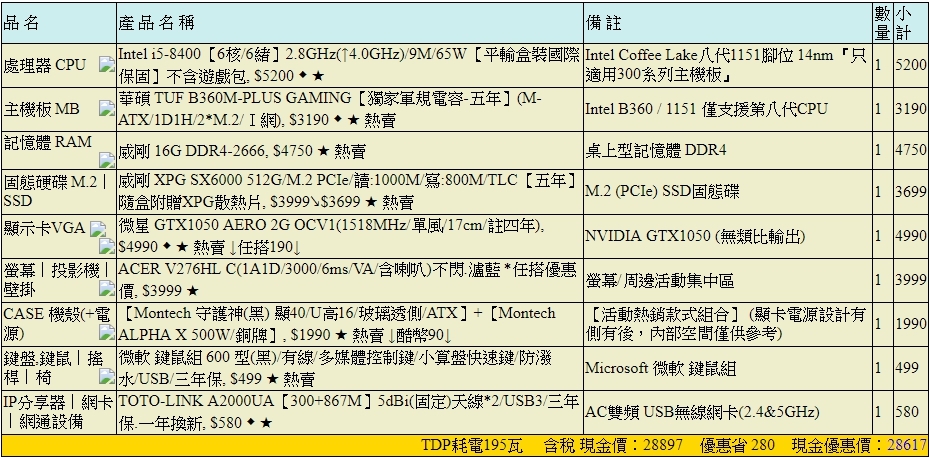Click the 499 subtotal for the keyboard set
Viewport: 929px width, 459px height.
tap(907, 368)
